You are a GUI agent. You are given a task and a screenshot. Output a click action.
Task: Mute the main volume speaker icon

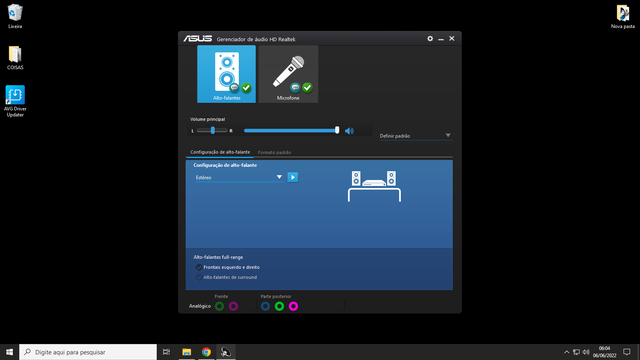tap(349, 131)
